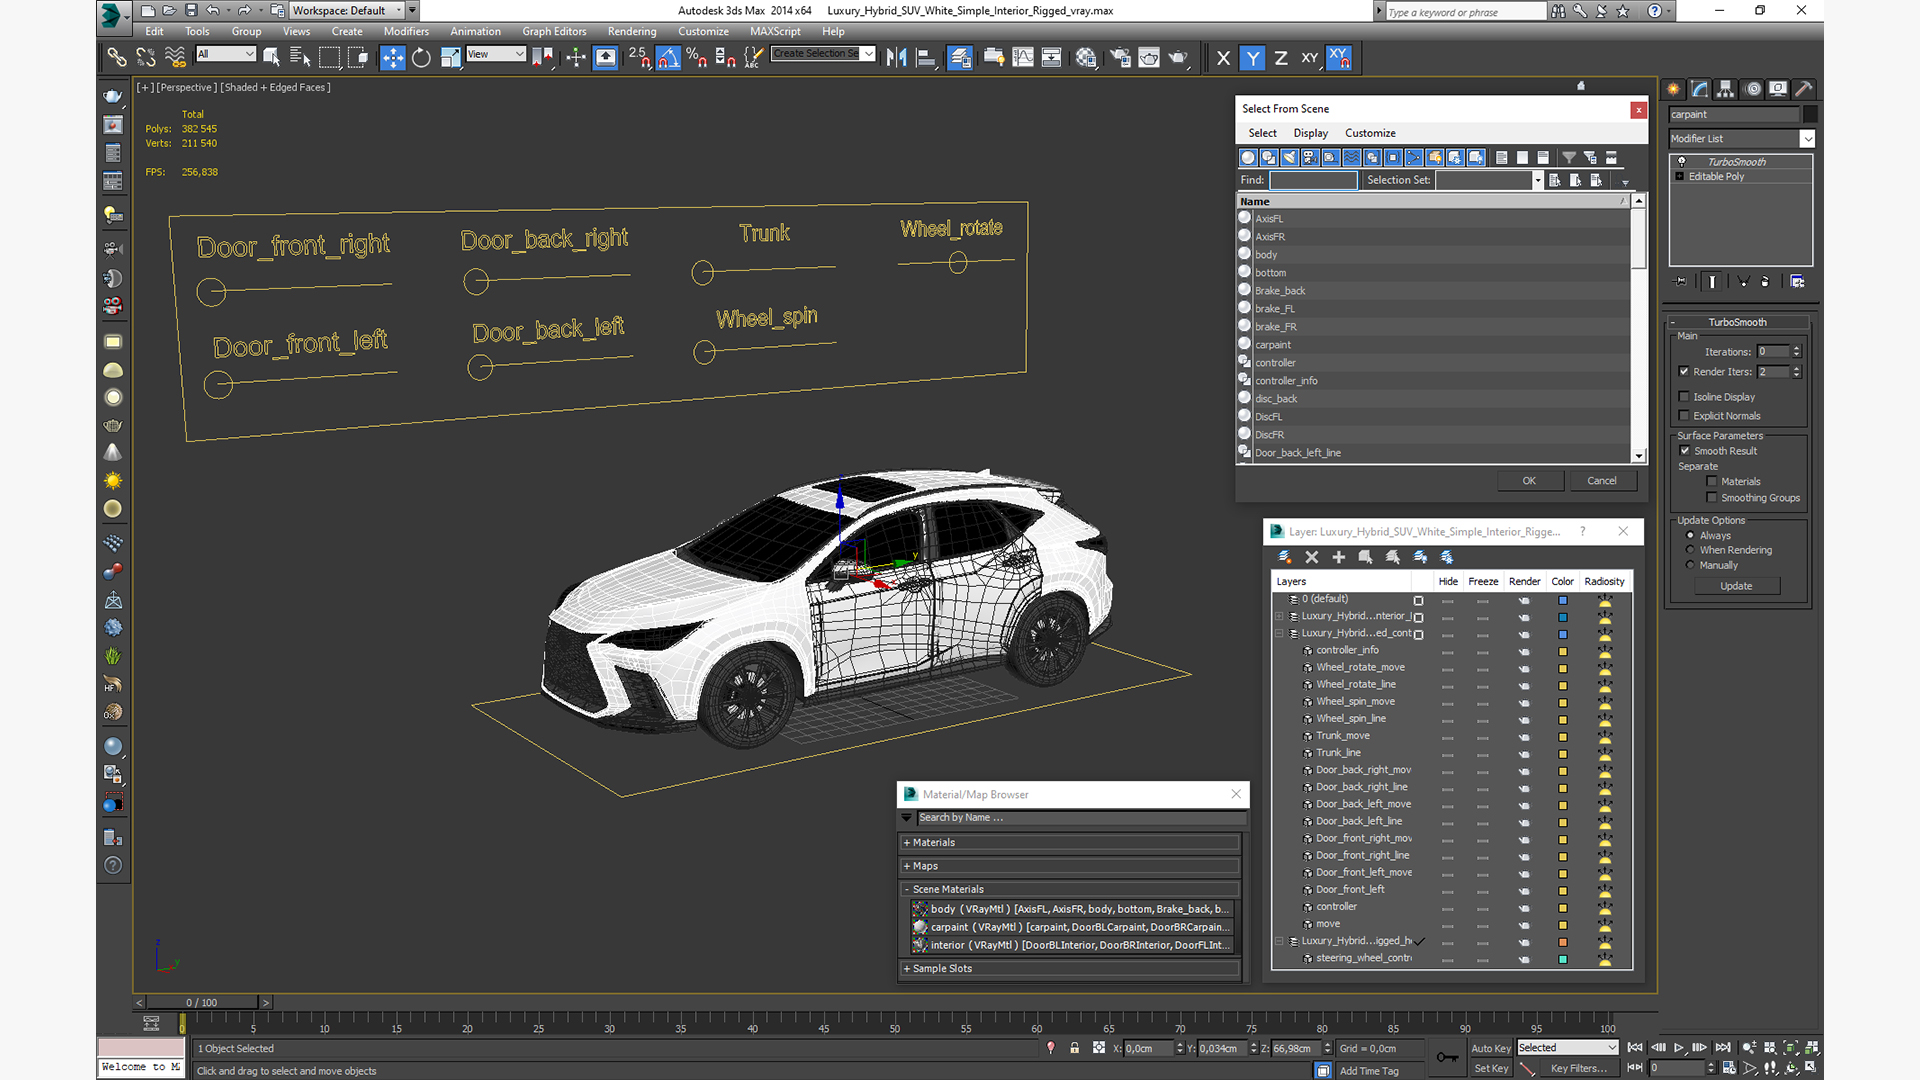Click the Auto Key button
Screen dimensions: 1920x1080
tap(1490, 1049)
